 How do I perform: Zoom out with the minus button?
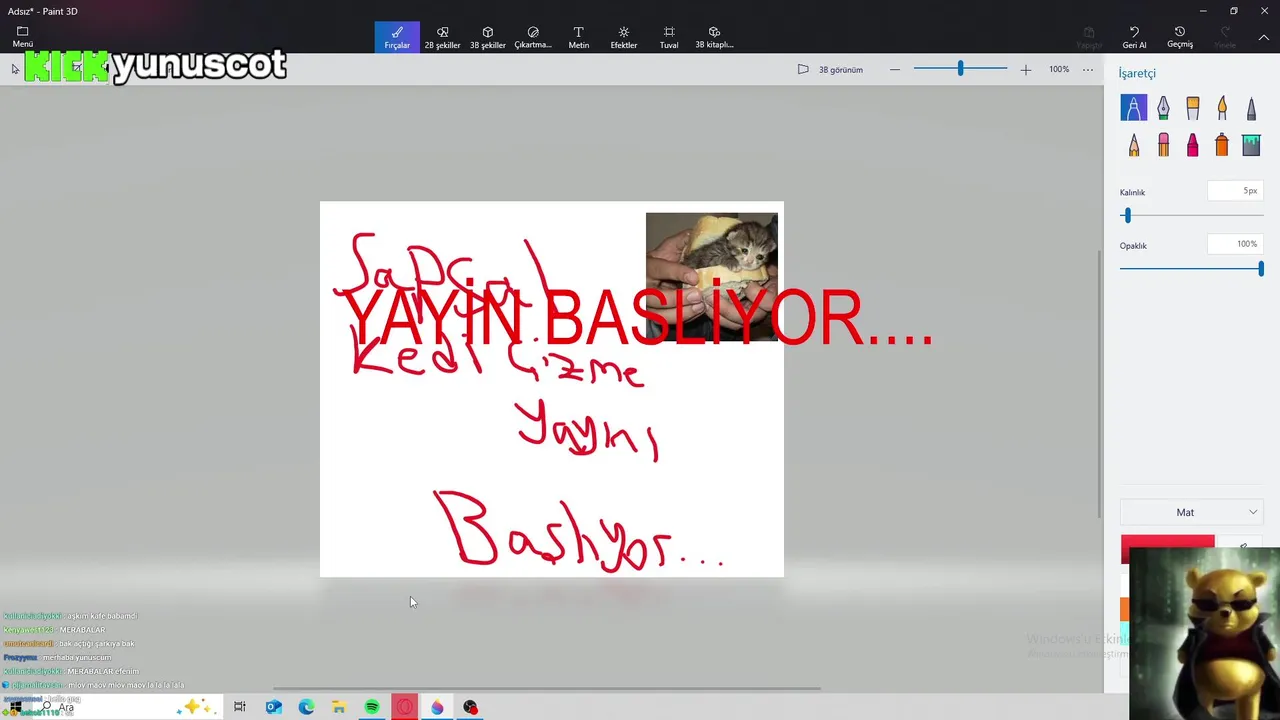coord(895,70)
